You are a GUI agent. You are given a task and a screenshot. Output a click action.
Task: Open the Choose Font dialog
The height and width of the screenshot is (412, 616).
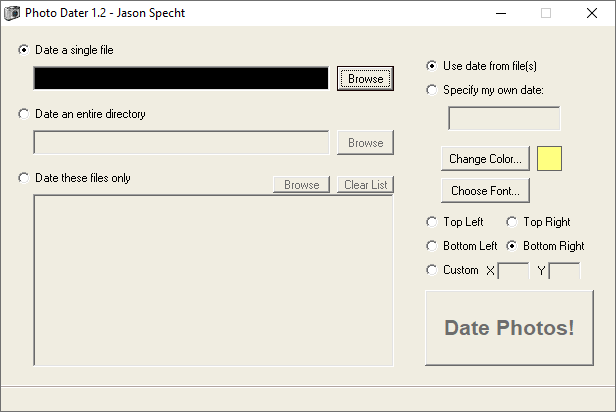(485, 190)
